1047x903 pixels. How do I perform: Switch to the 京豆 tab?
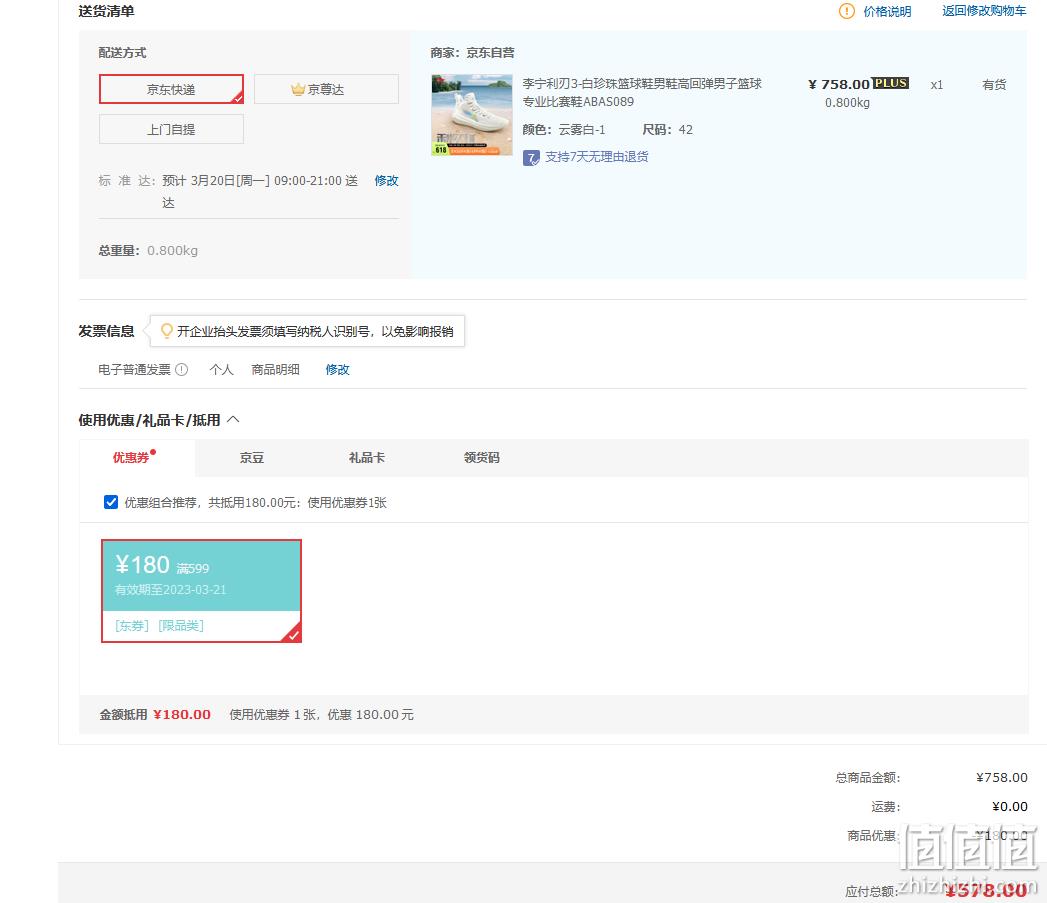tap(252, 458)
